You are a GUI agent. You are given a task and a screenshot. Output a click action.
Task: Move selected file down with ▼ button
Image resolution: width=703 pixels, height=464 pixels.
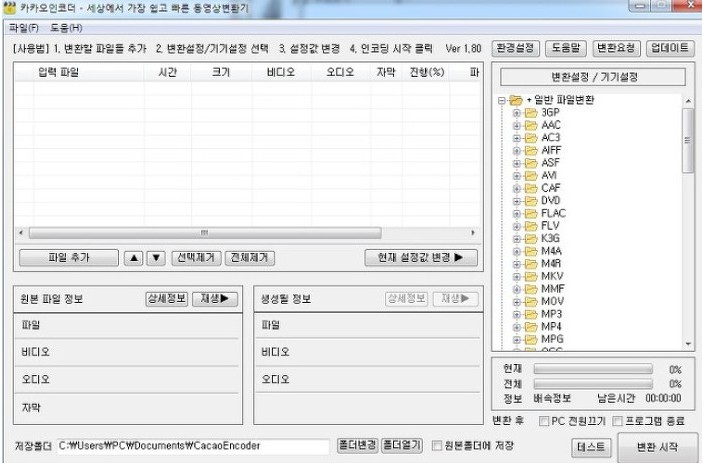coord(156,258)
